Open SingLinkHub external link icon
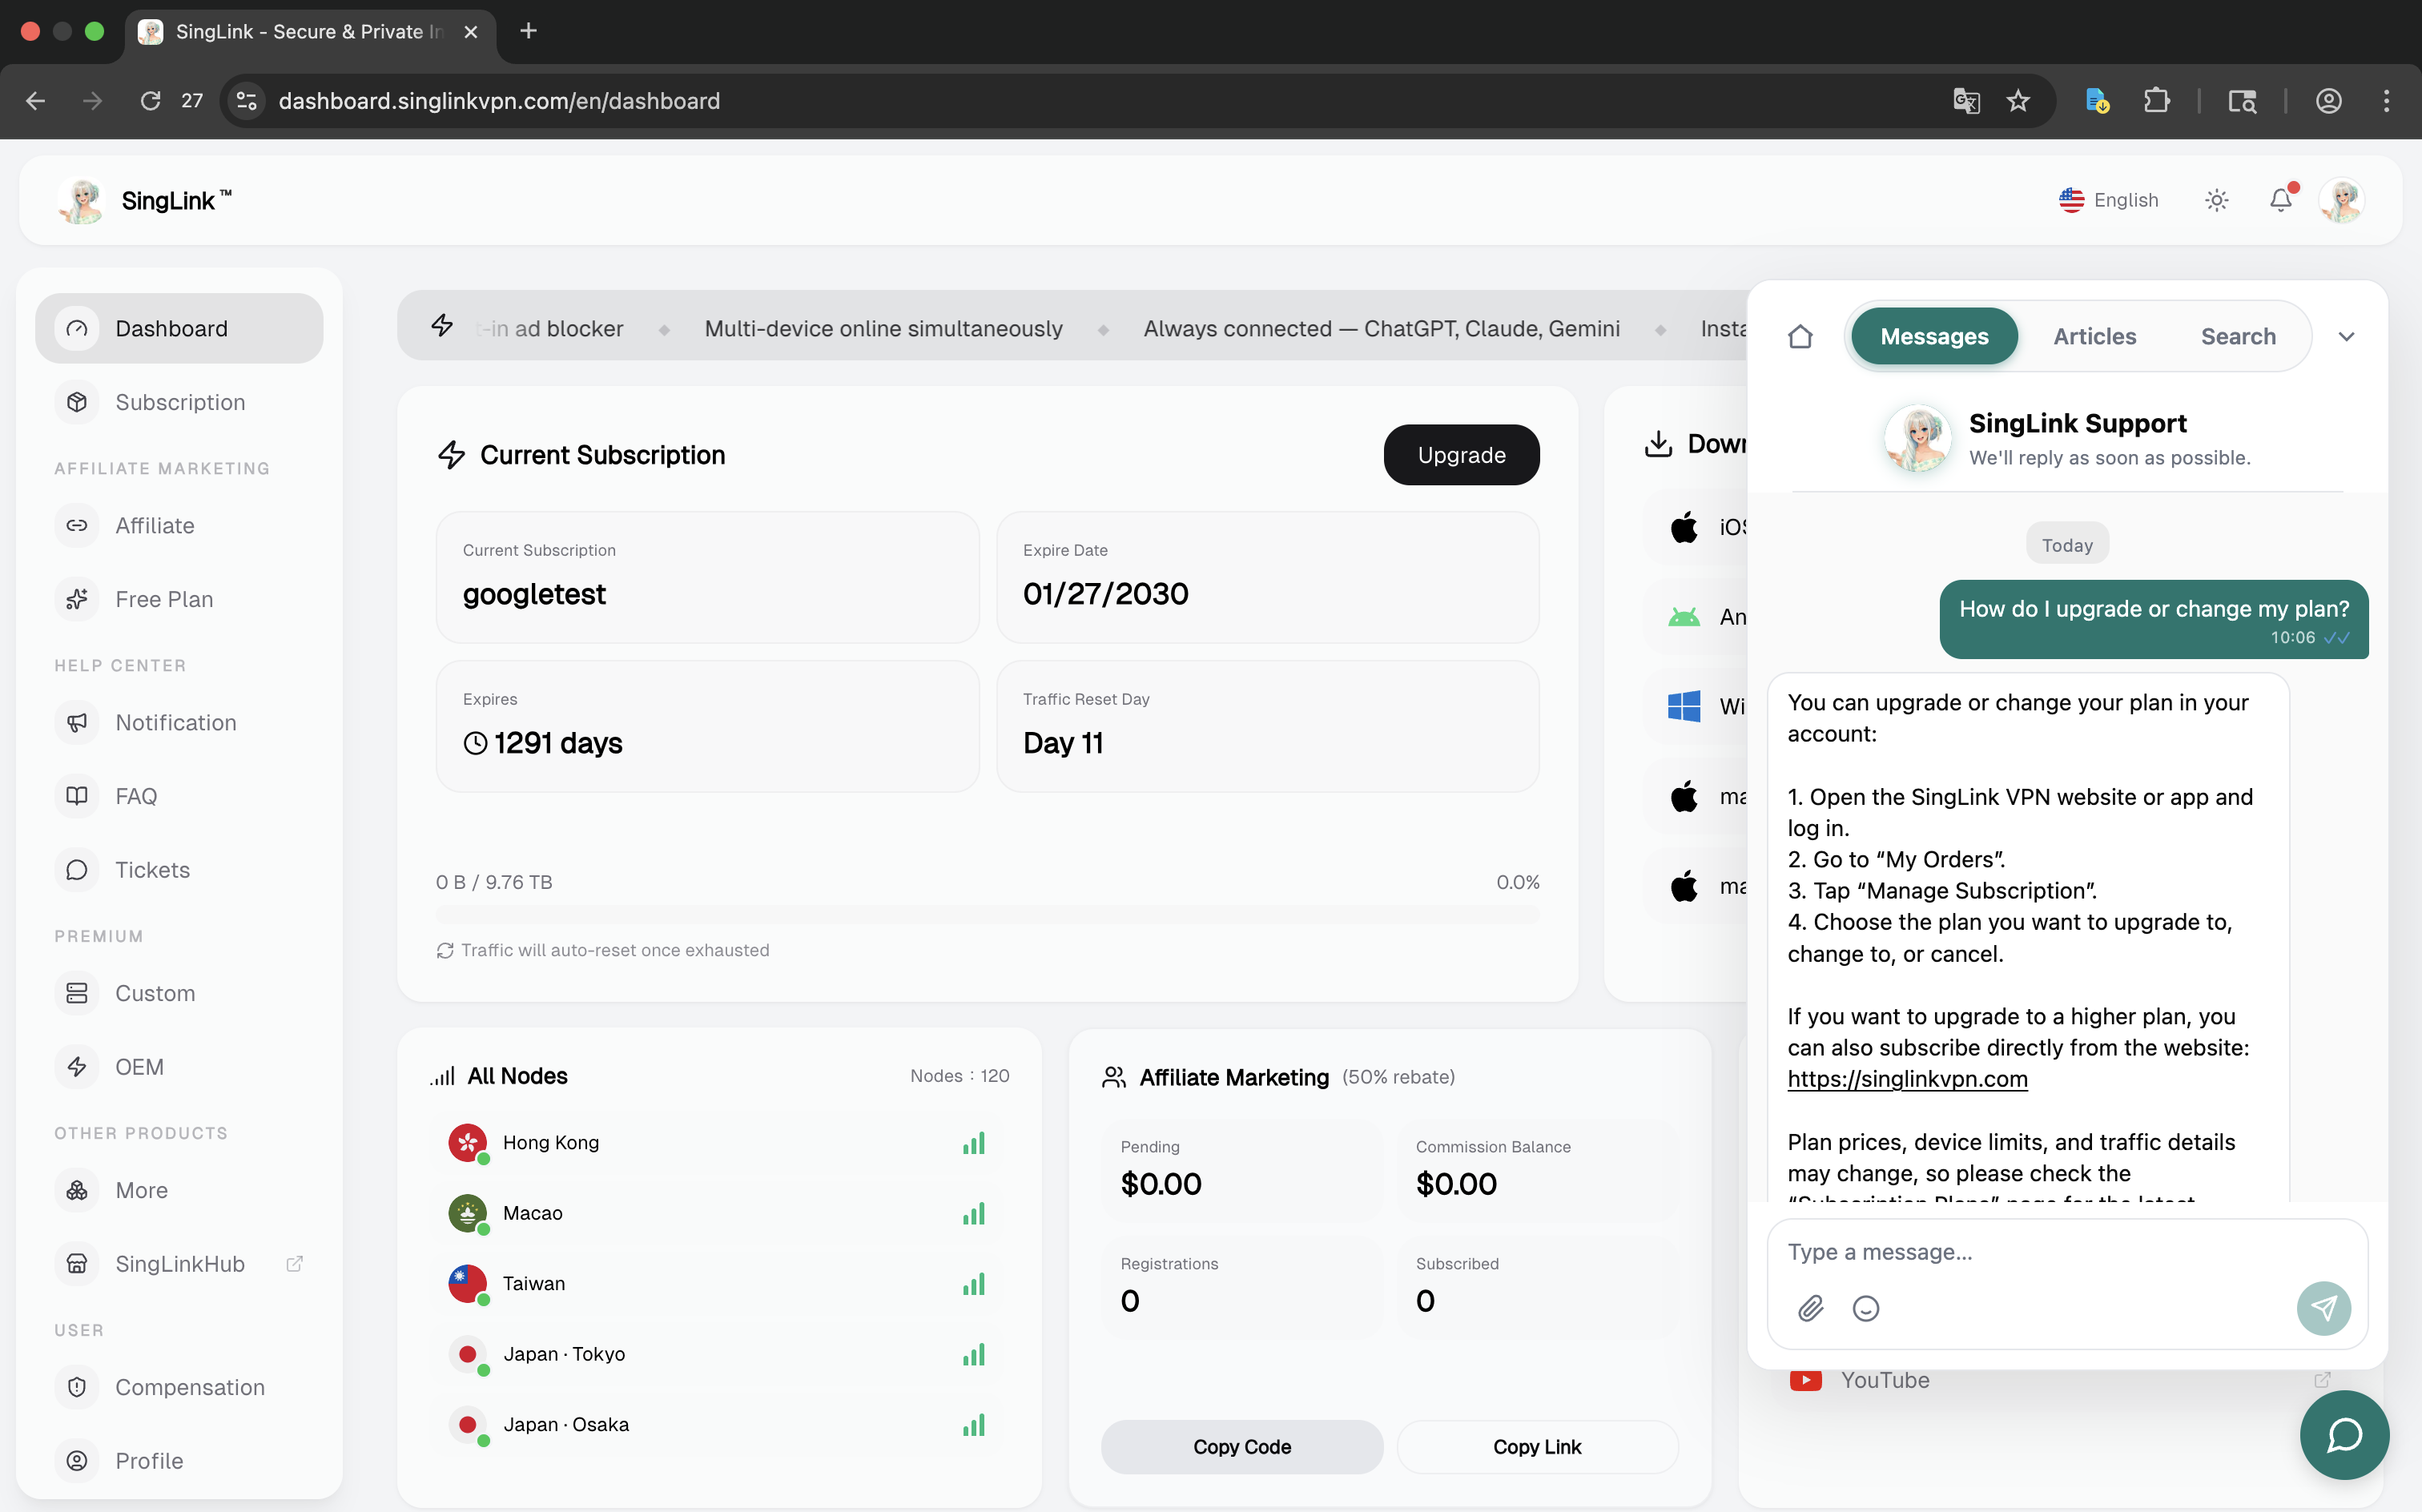 [294, 1264]
